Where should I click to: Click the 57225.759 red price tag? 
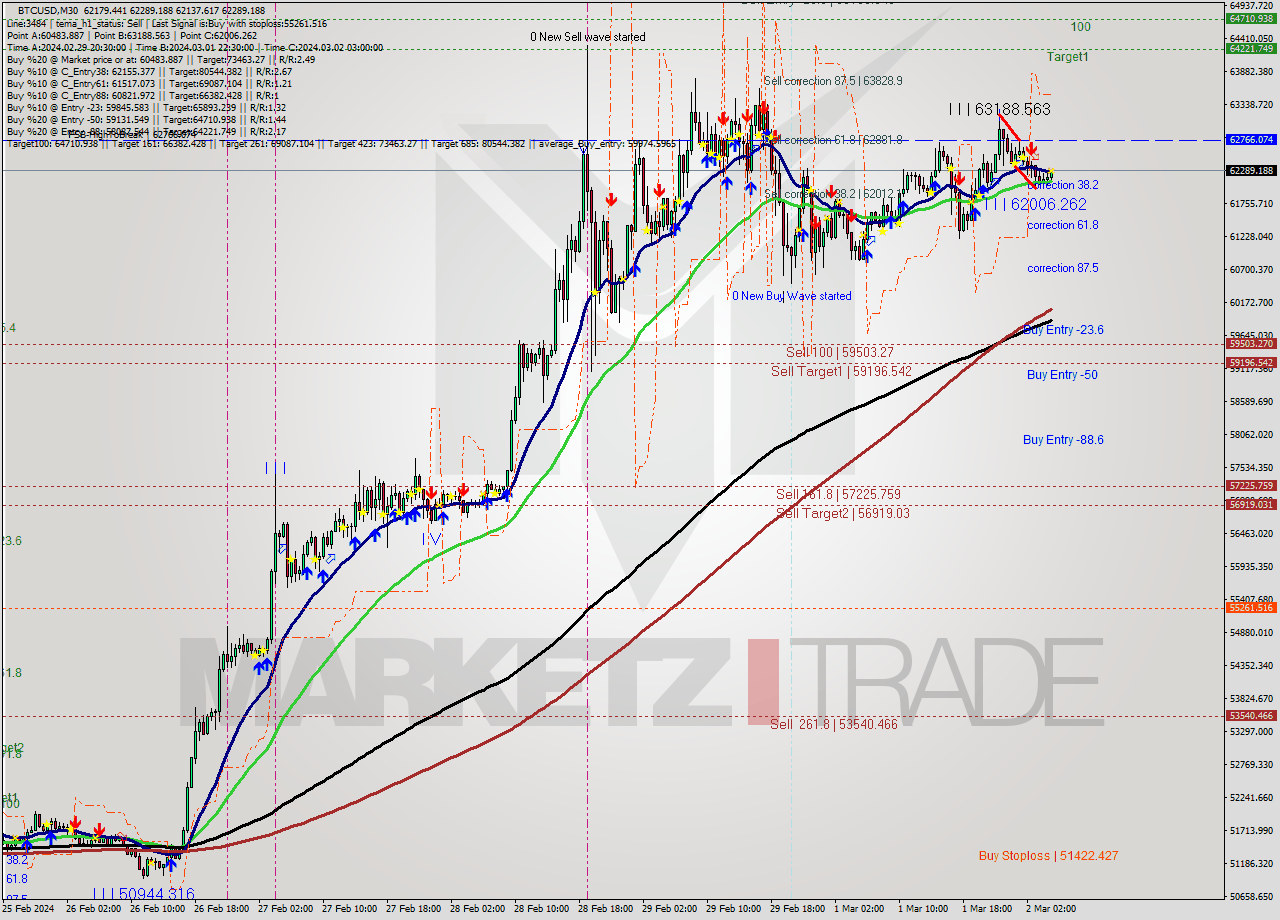(1251, 486)
